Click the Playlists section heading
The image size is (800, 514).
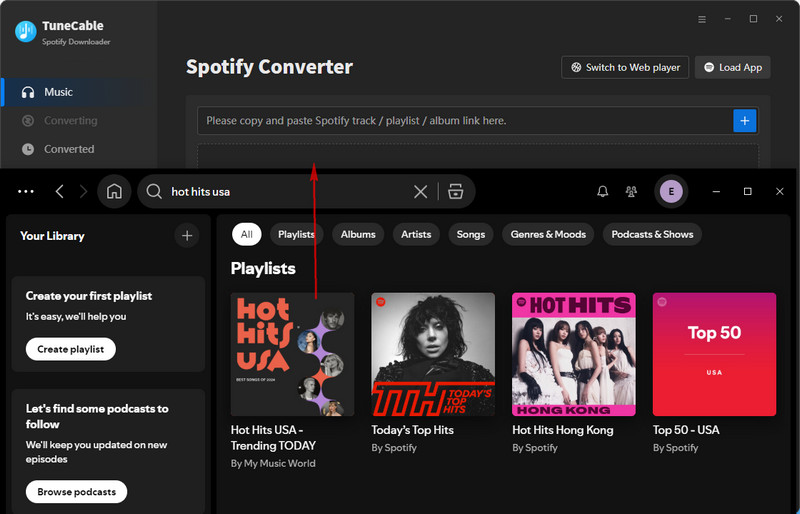(x=263, y=268)
